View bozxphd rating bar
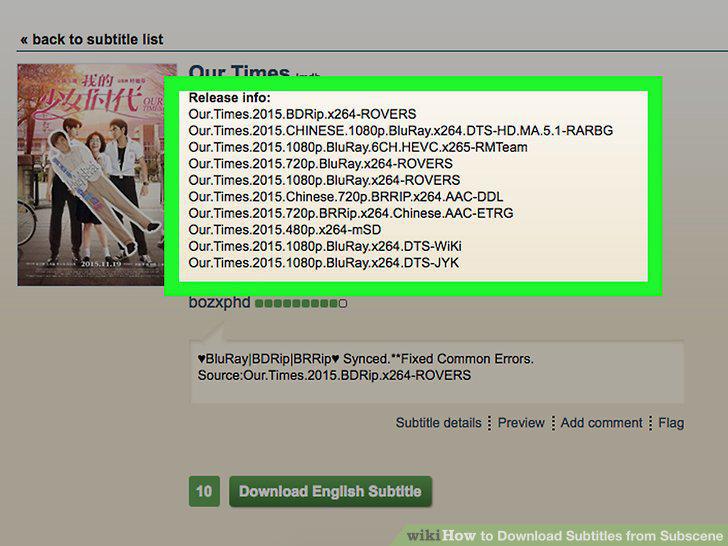 click(x=301, y=304)
